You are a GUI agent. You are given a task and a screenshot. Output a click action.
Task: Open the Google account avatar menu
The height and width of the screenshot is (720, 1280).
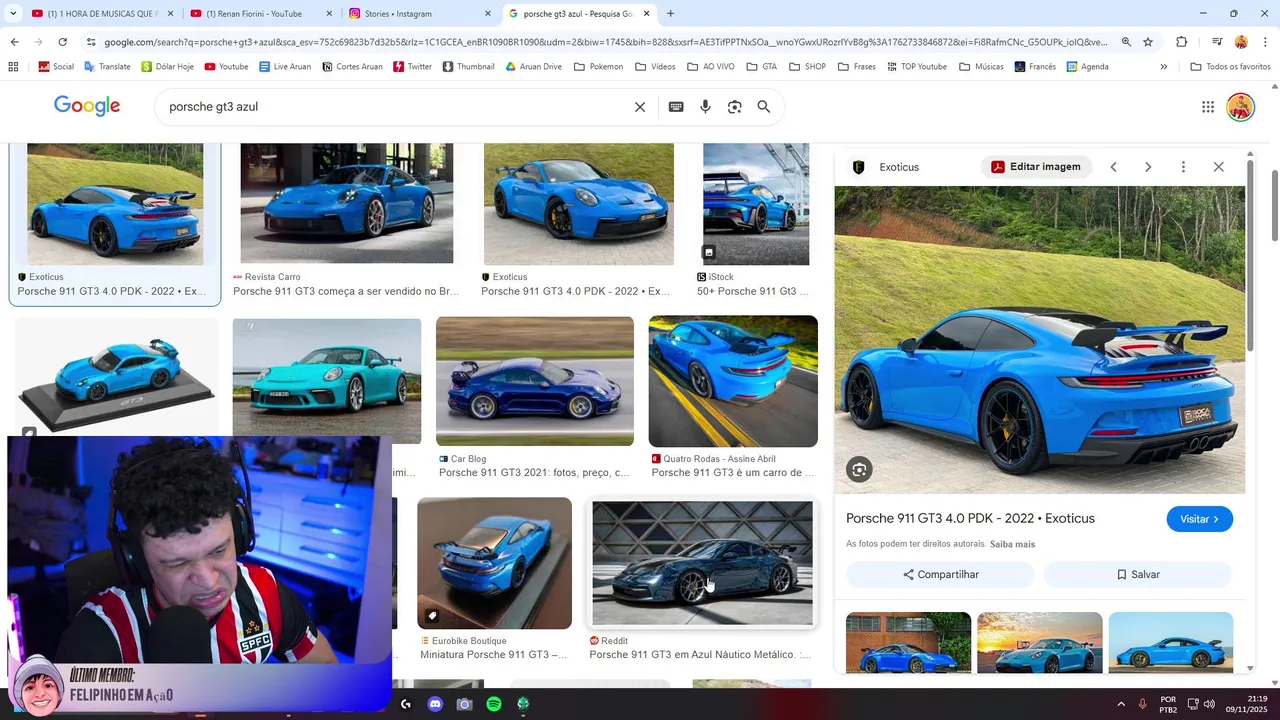tap(1240, 107)
